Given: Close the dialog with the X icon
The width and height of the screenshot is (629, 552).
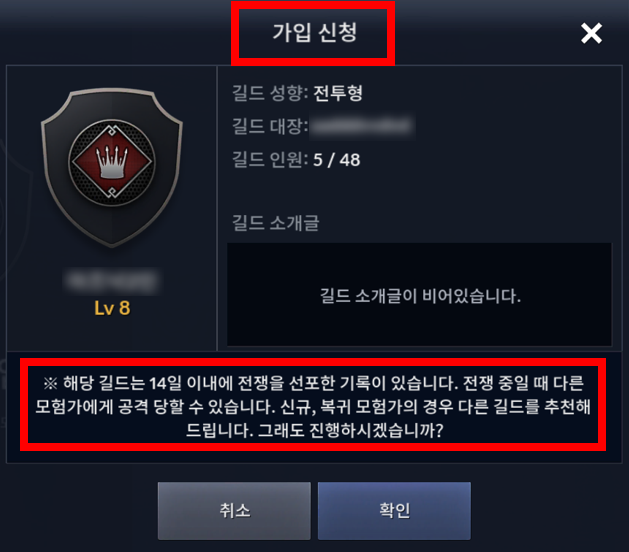Looking at the screenshot, I should (591, 33).
